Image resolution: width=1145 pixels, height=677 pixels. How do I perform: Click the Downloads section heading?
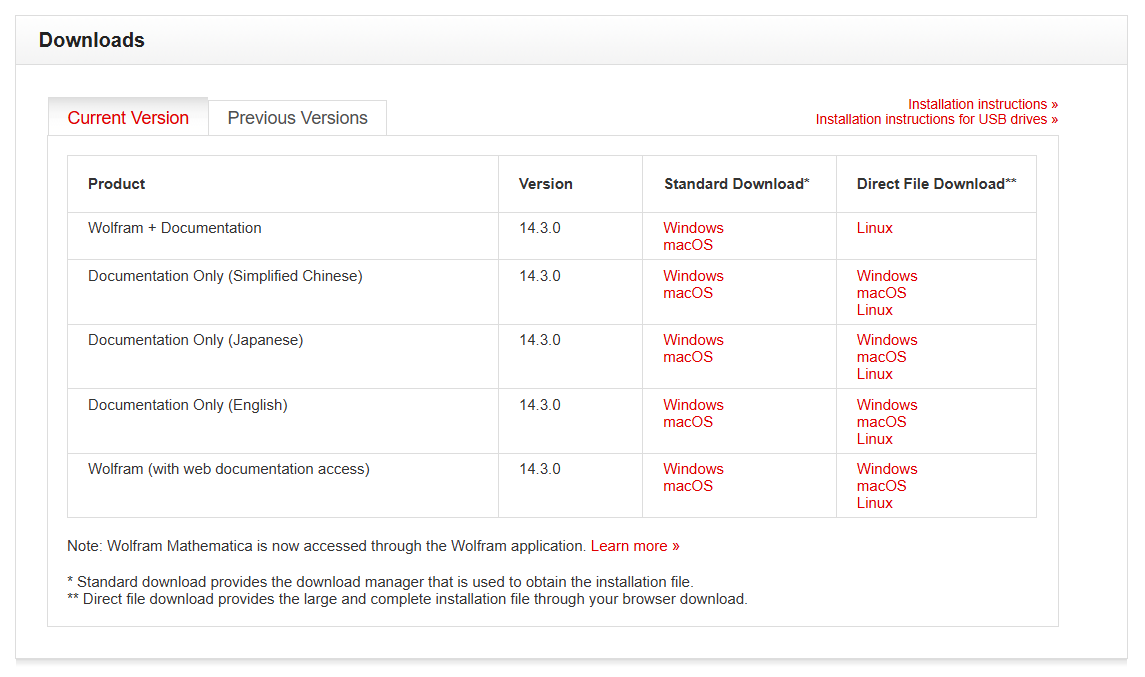tap(91, 40)
